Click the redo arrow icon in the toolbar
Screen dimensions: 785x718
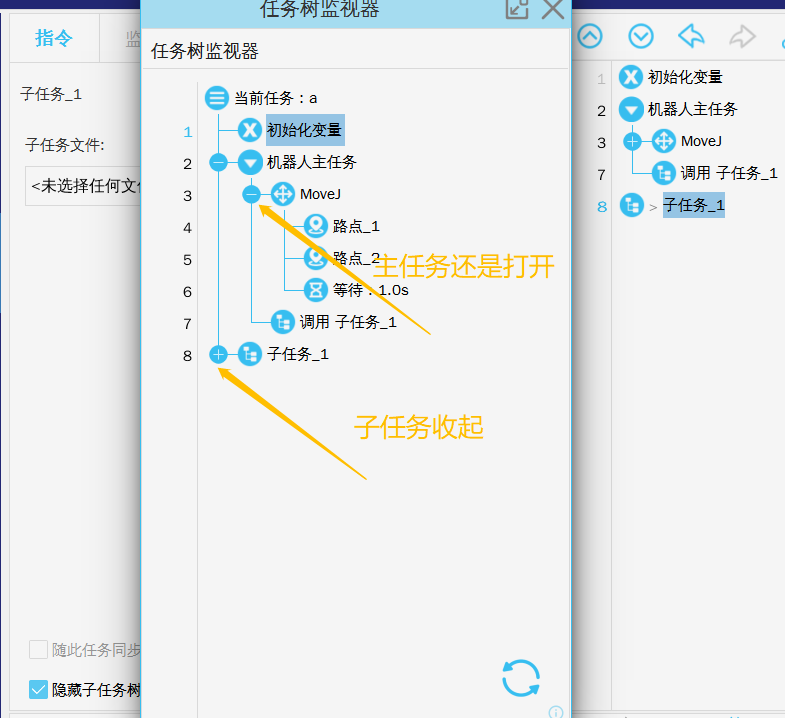pos(742,37)
